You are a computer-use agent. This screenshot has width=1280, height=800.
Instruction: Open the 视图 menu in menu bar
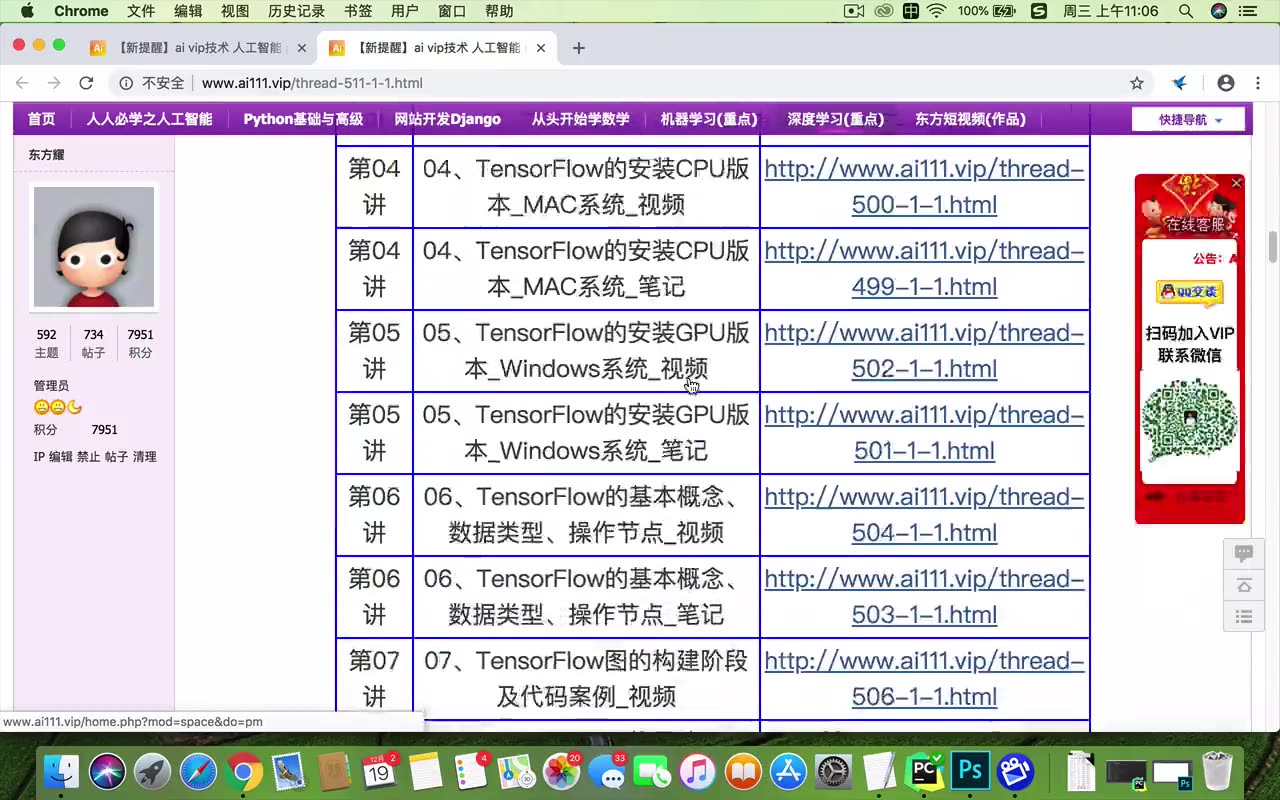point(235,11)
